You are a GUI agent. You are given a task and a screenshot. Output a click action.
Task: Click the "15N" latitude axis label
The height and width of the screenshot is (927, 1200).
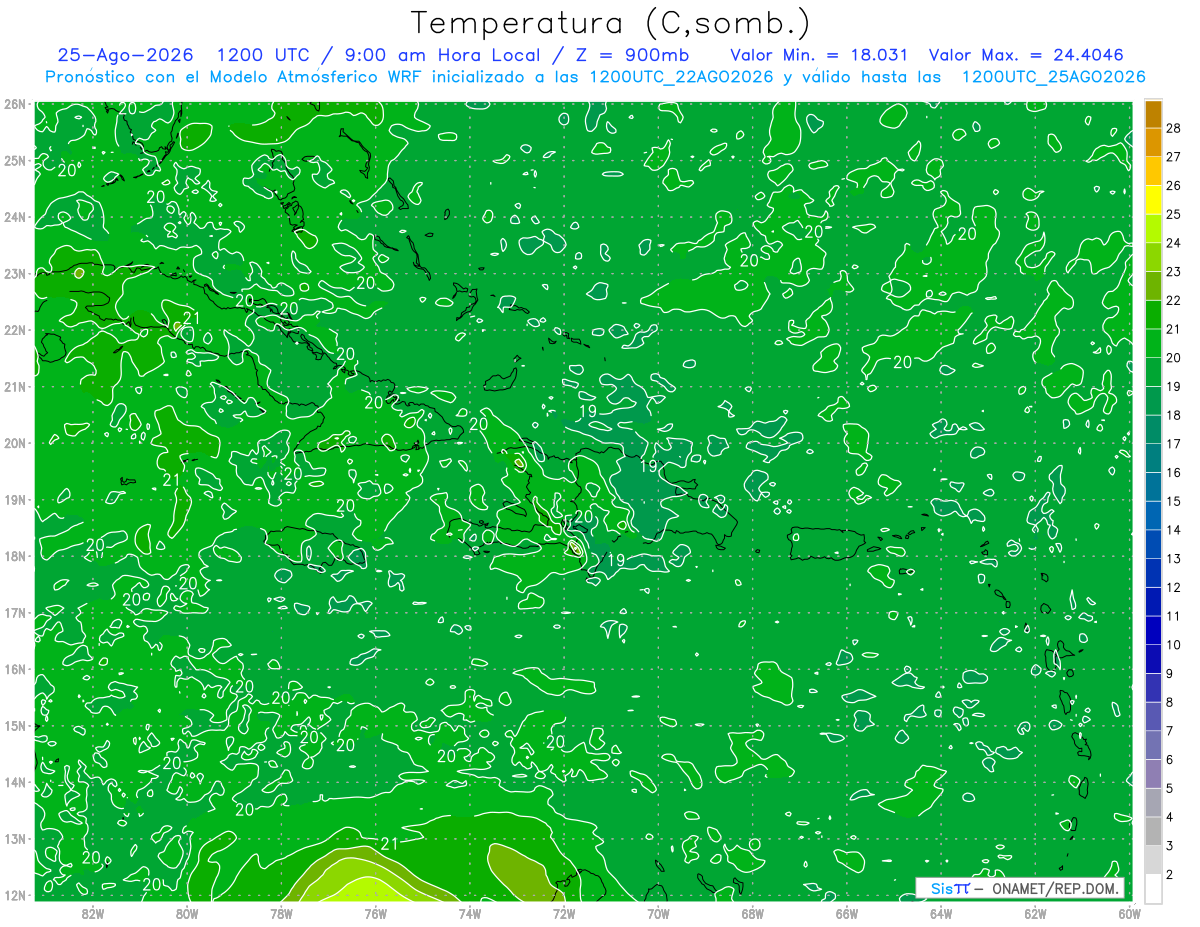[14, 725]
